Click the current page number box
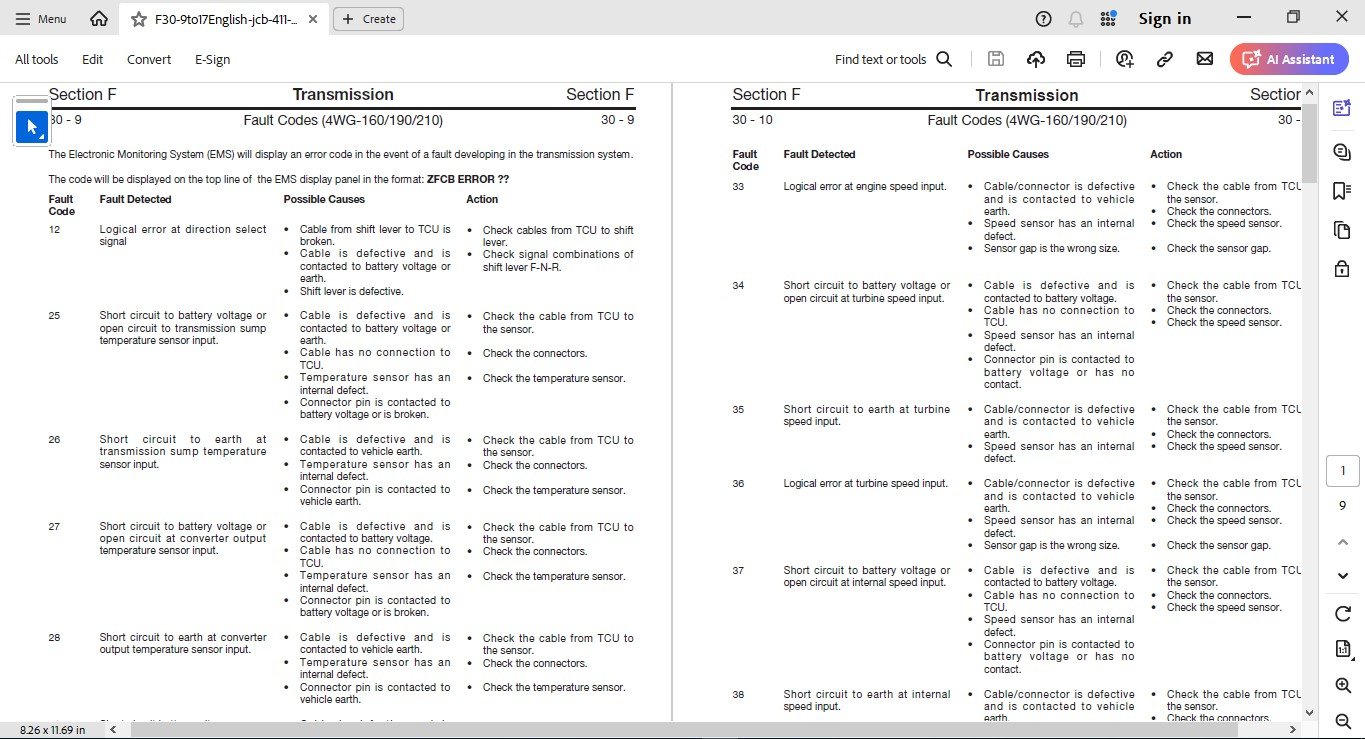 [x=1342, y=470]
